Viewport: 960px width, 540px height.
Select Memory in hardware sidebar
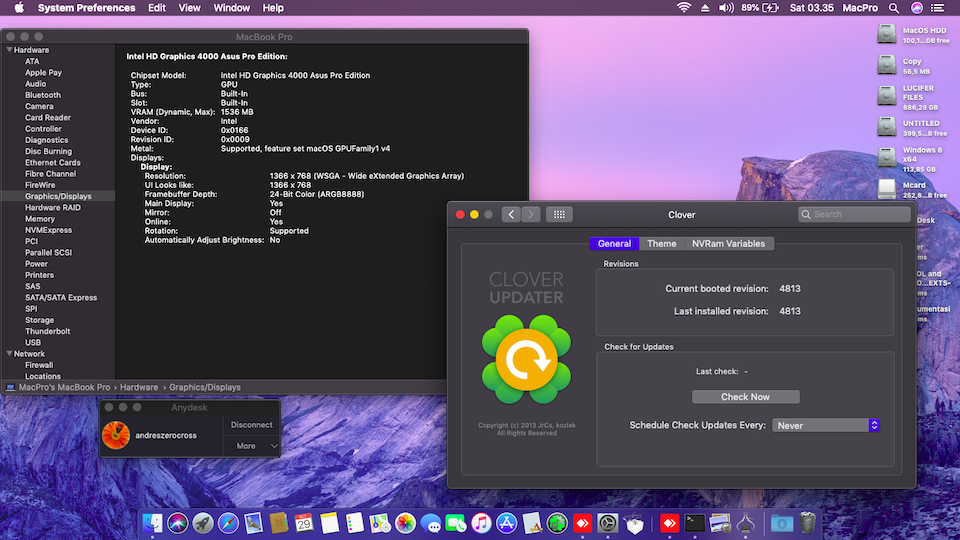[x=40, y=219]
